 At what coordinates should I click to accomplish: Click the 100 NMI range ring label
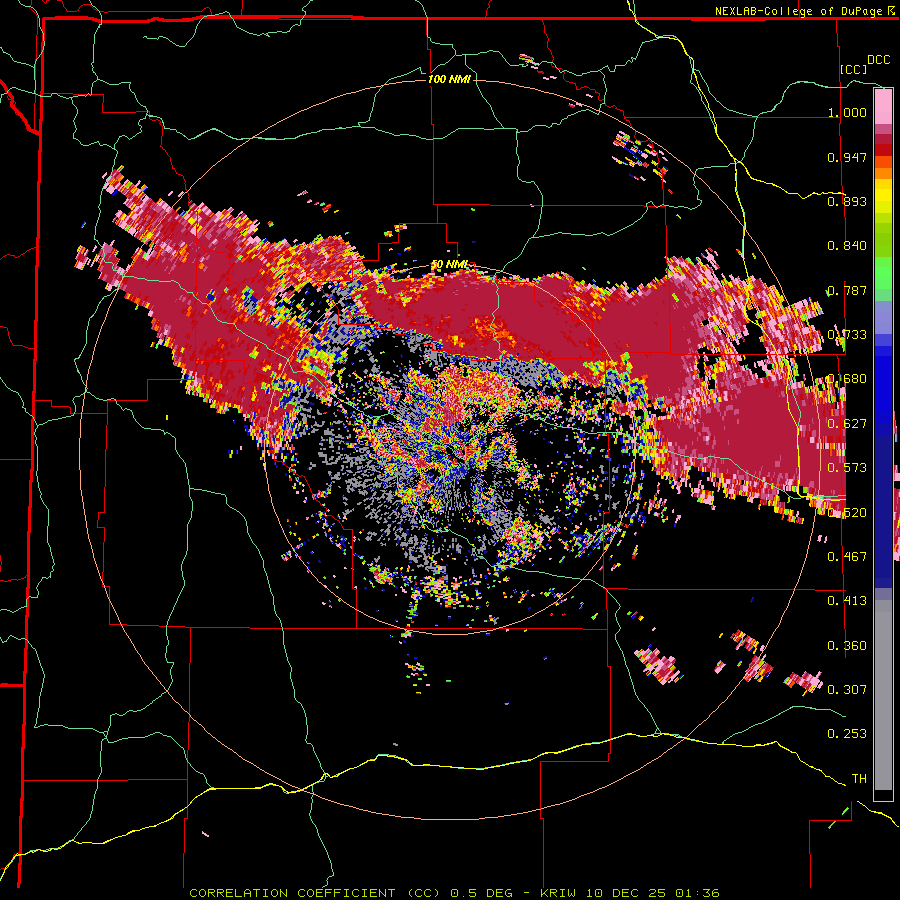coord(449,79)
